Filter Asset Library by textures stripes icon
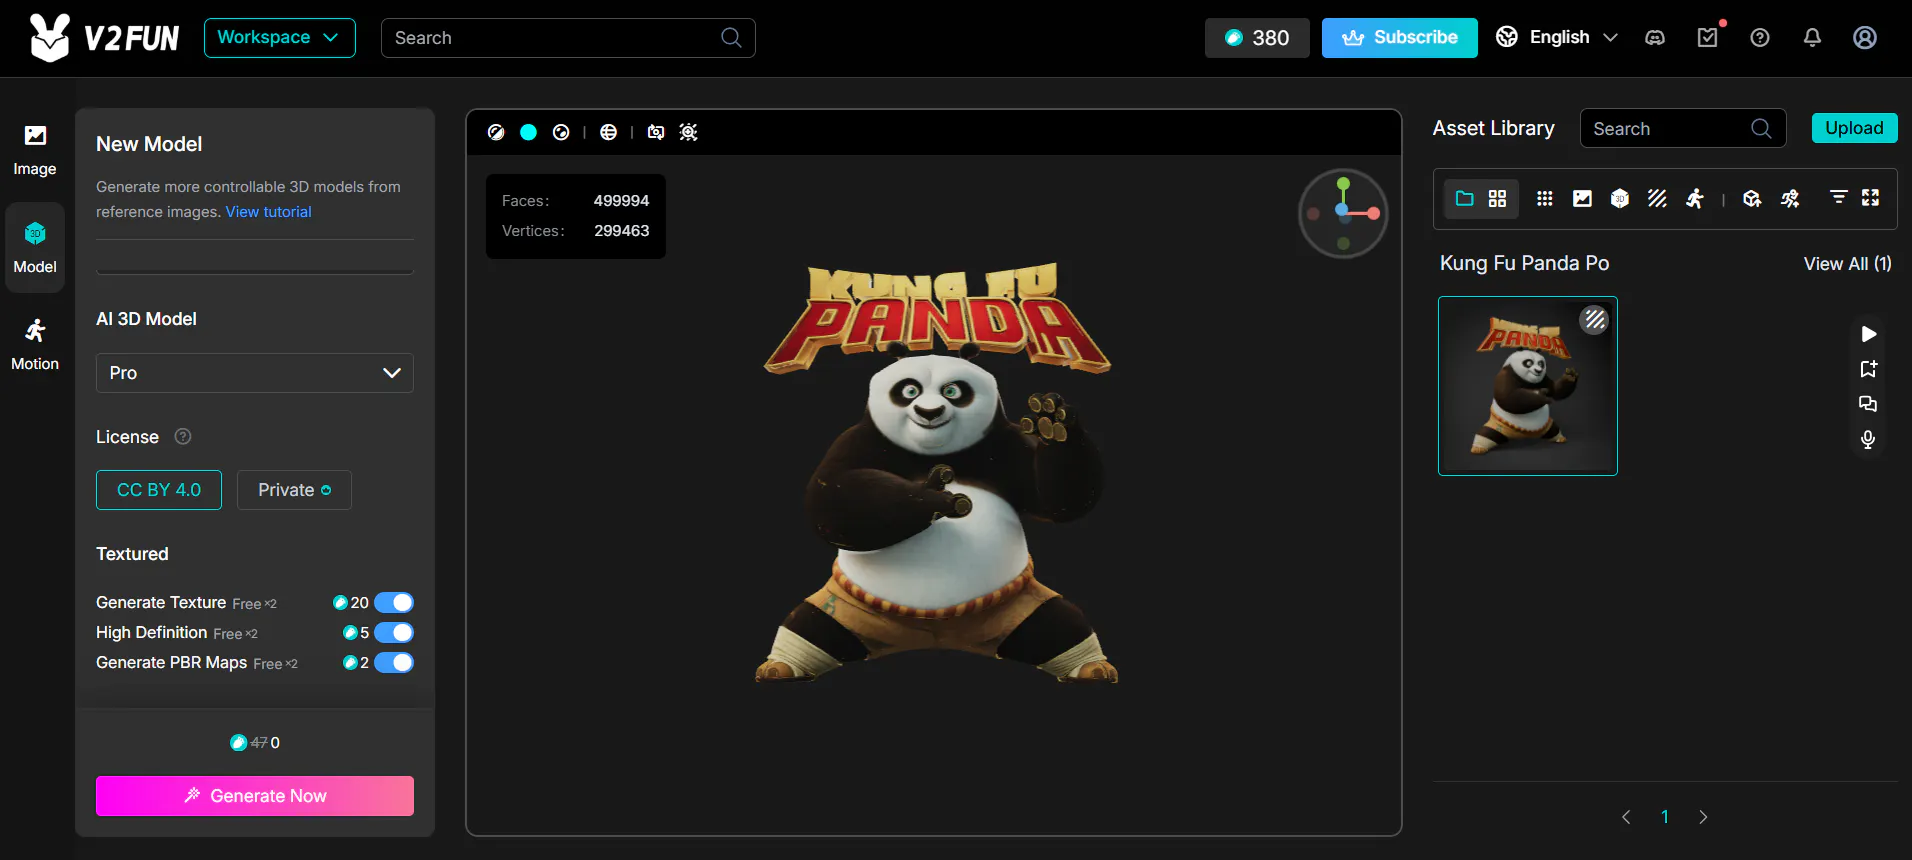Viewport: 1912px width, 860px height. click(1657, 198)
